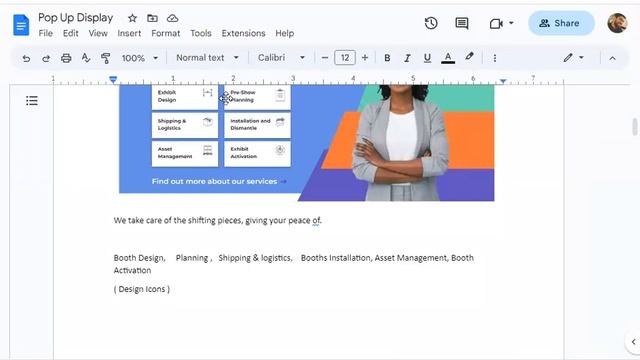Click the vertical scrollbar thumb
Screen dimensions: 640x360
(635, 127)
